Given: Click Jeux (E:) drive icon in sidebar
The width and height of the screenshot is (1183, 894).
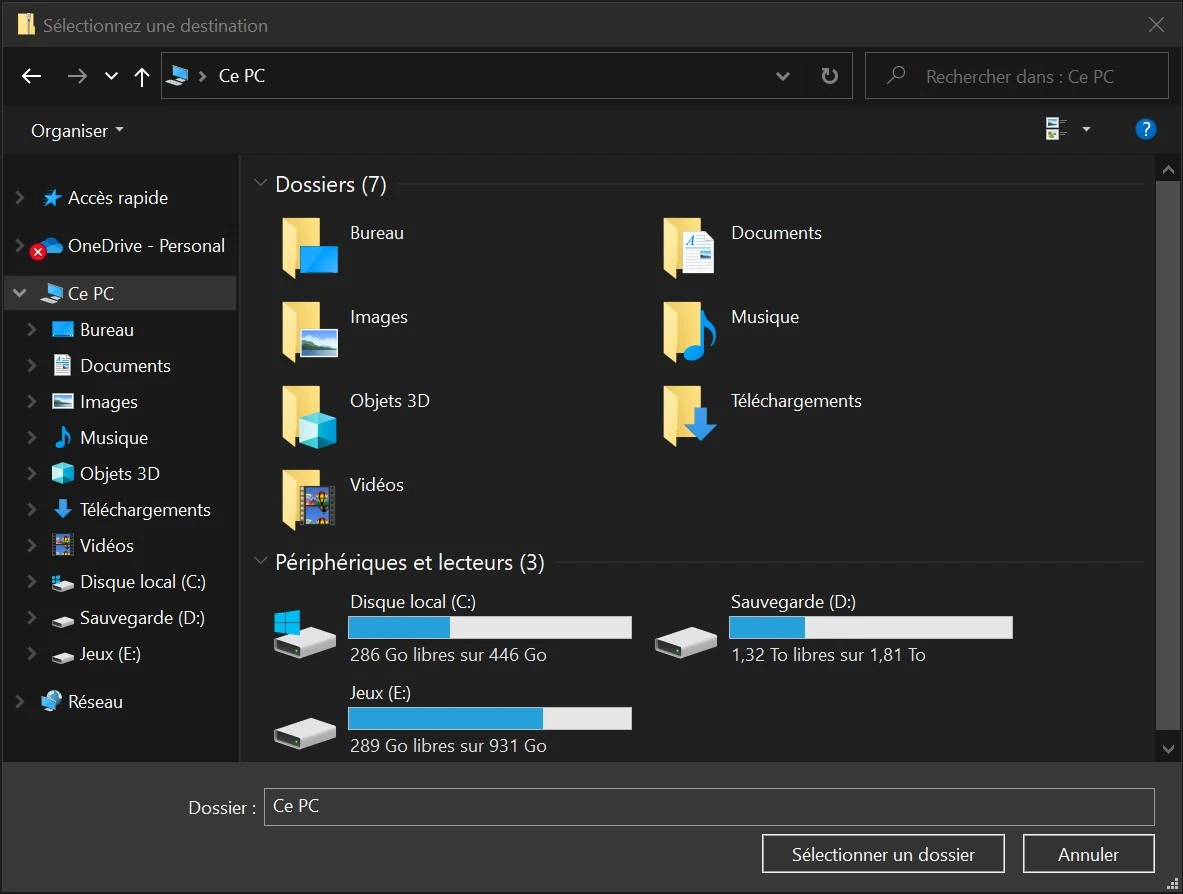Looking at the screenshot, I should [63, 656].
